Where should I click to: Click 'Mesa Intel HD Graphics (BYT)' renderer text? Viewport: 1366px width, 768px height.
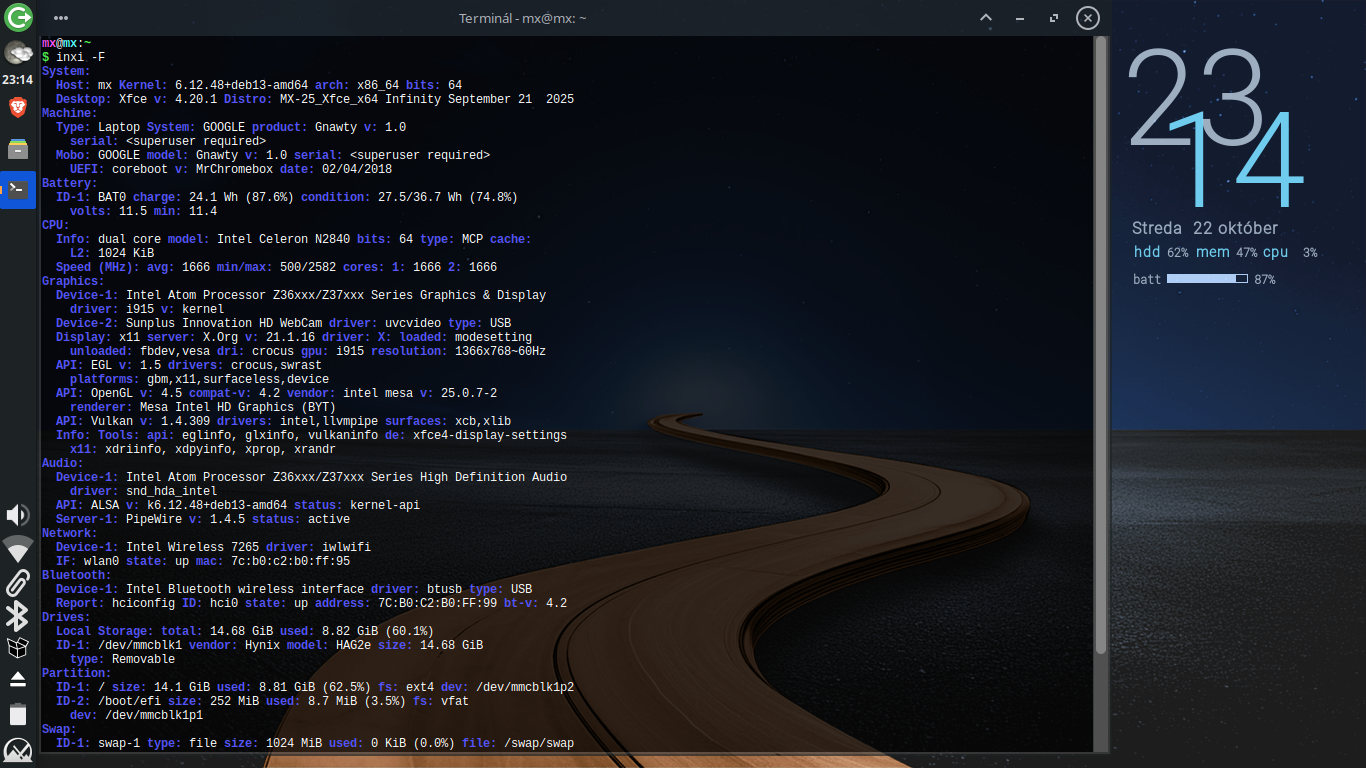click(x=238, y=407)
